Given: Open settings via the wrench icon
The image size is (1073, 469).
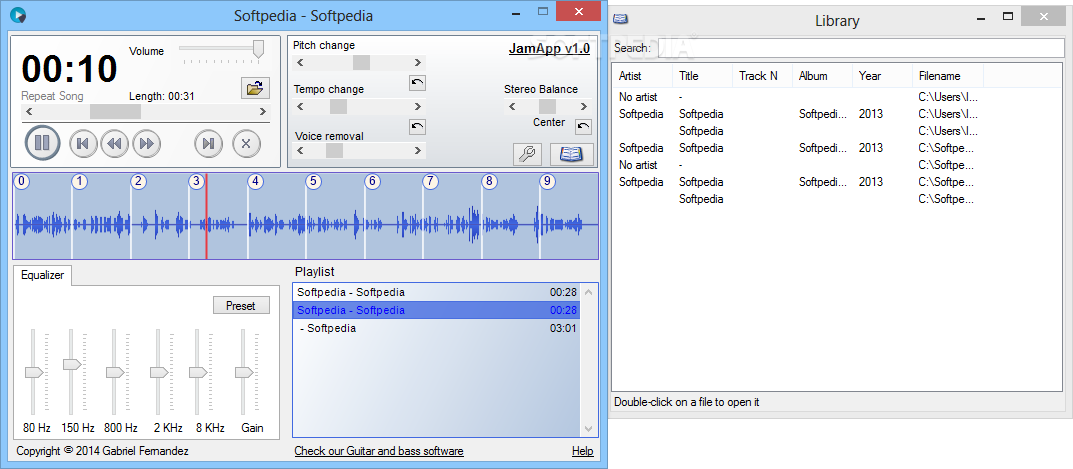Looking at the screenshot, I should coord(527,155).
